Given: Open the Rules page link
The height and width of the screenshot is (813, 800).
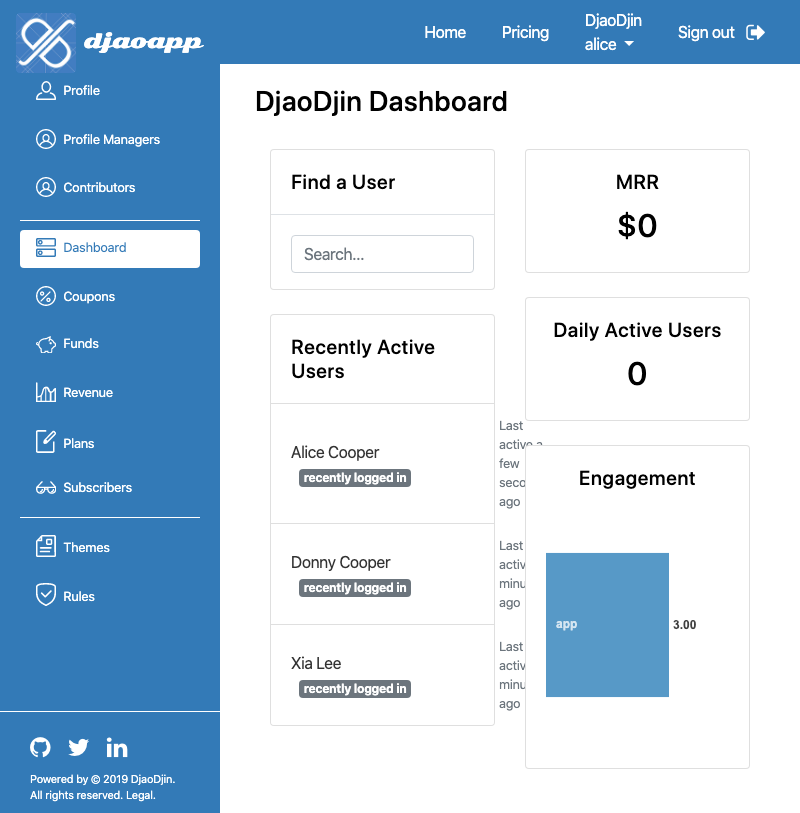Looking at the screenshot, I should [110, 596].
